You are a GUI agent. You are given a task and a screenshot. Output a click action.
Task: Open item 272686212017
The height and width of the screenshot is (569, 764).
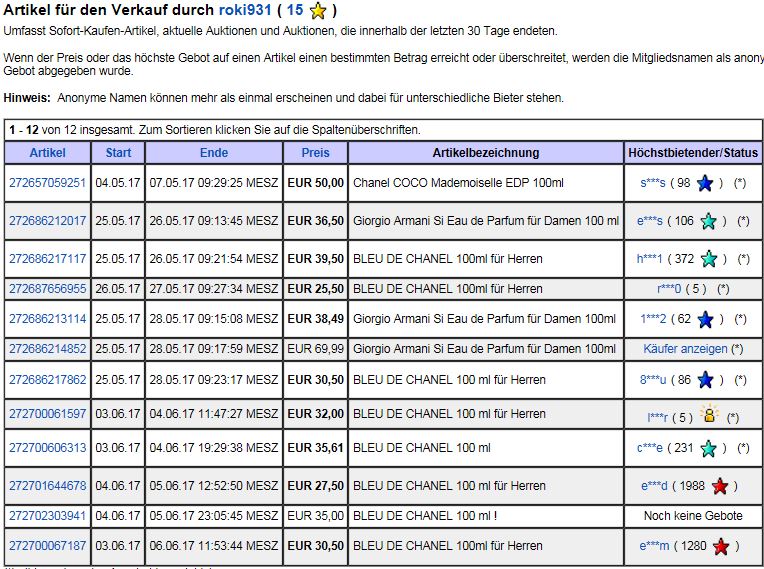click(47, 221)
